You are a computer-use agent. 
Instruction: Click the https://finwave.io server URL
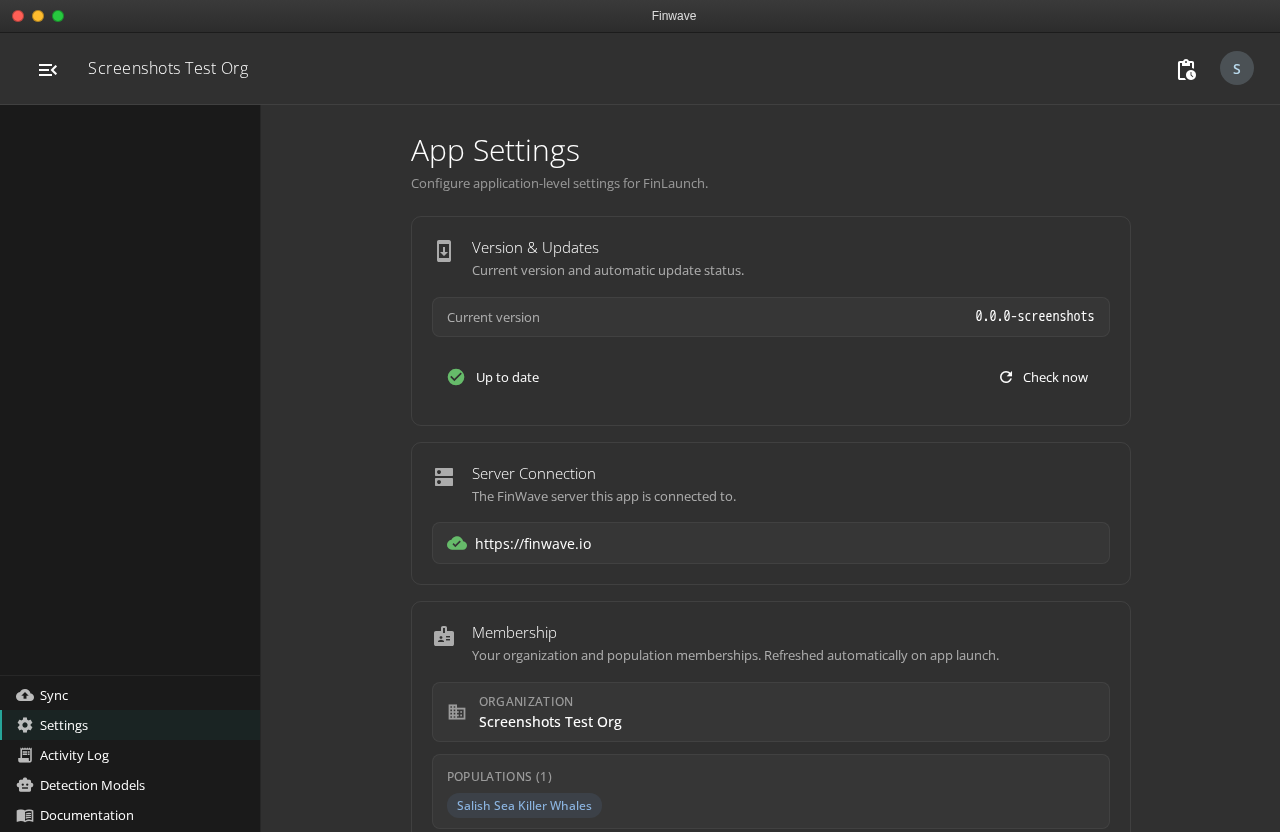[533, 544]
